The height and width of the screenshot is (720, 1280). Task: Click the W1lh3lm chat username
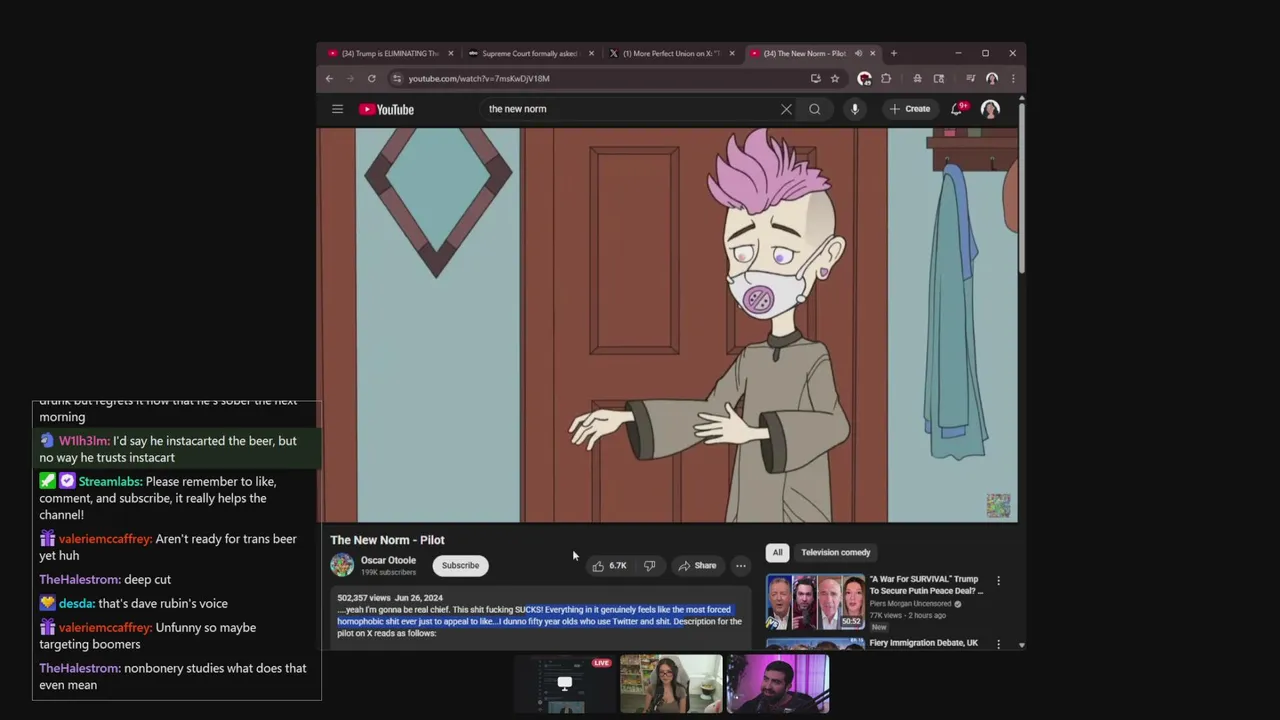click(84, 441)
